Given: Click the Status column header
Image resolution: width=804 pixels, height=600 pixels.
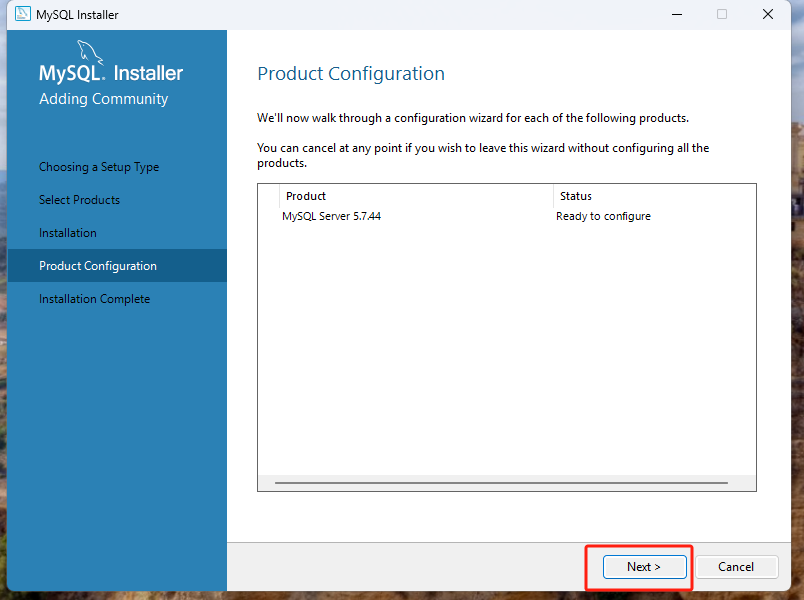Looking at the screenshot, I should coord(576,196).
